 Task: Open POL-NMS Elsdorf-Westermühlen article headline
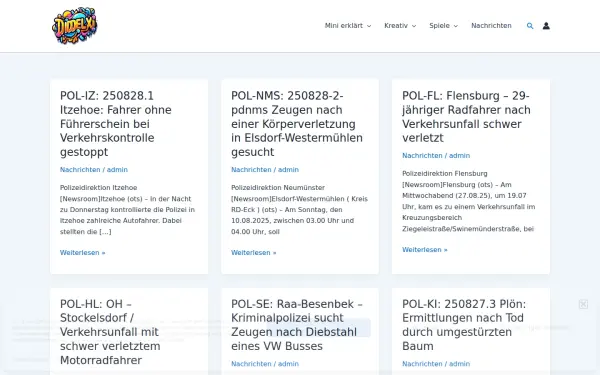tap(297, 124)
